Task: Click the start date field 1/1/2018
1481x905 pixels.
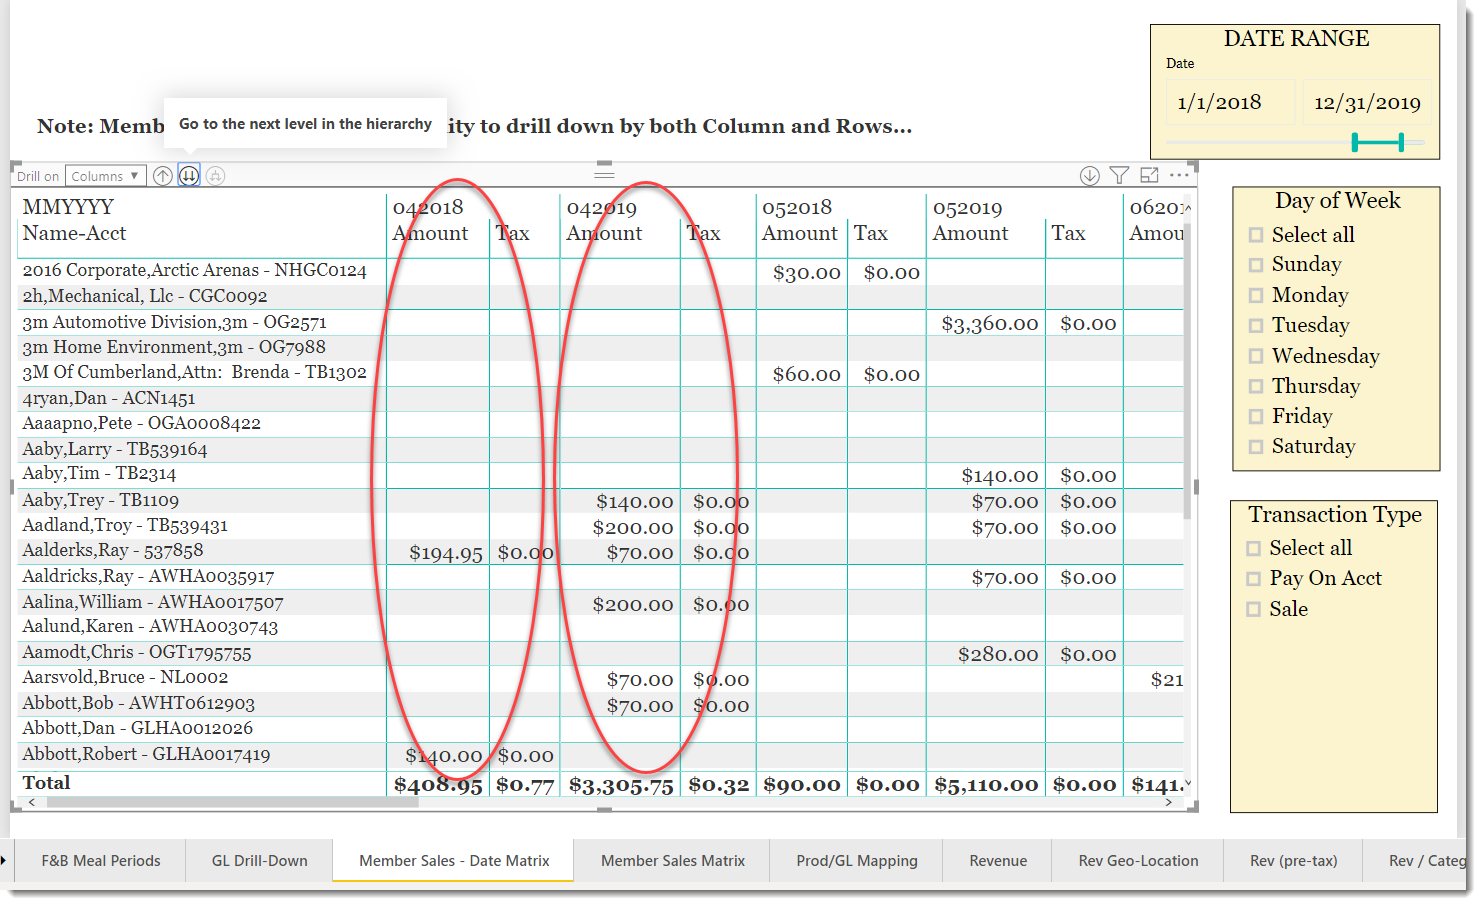Action: tap(1230, 102)
